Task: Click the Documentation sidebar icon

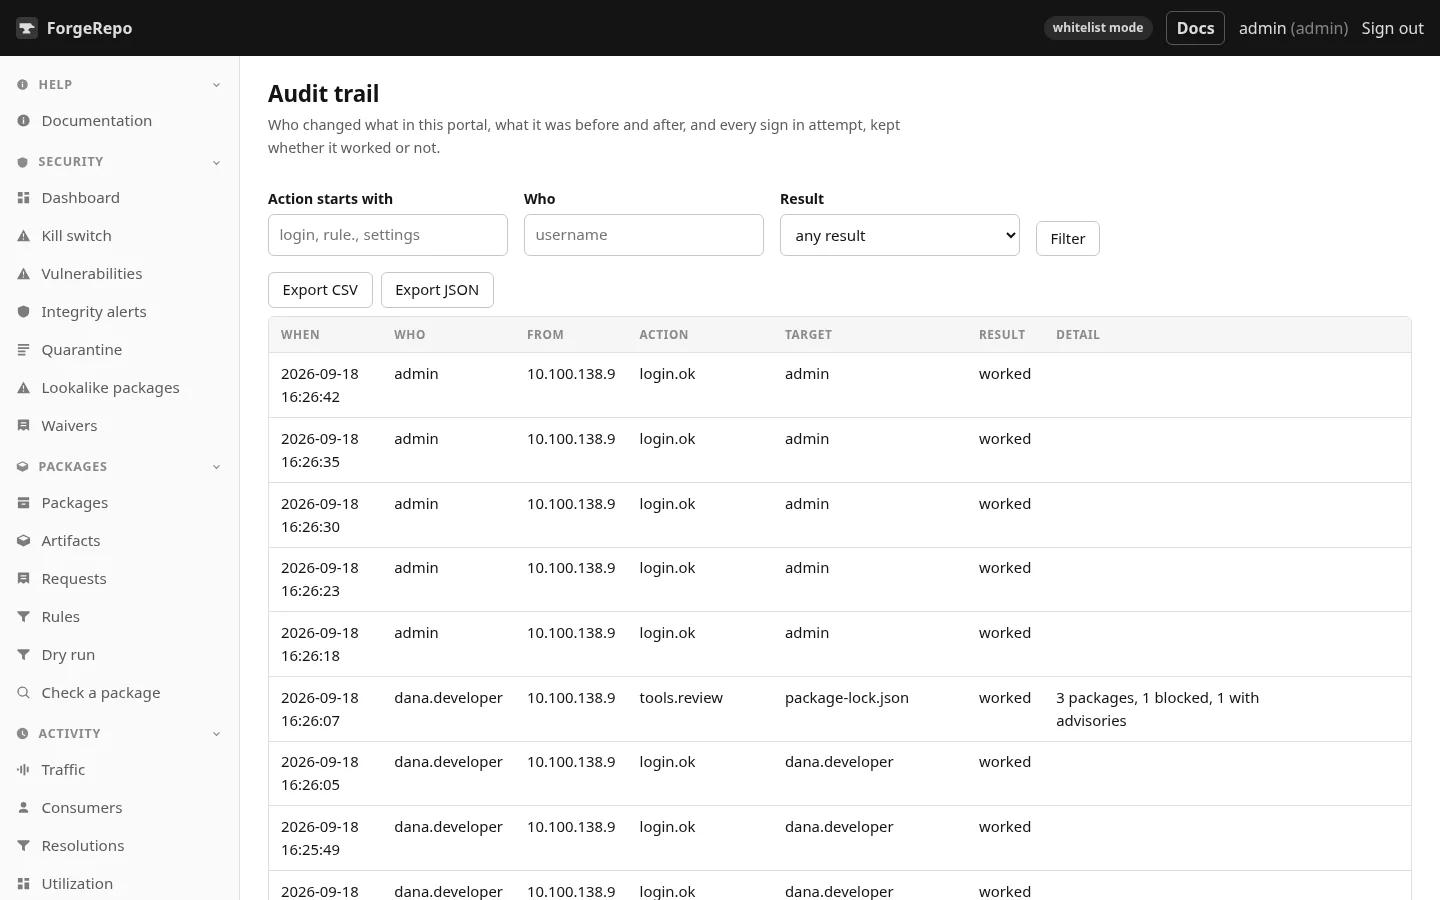Action: pyautogui.click(x=23, y=121)
